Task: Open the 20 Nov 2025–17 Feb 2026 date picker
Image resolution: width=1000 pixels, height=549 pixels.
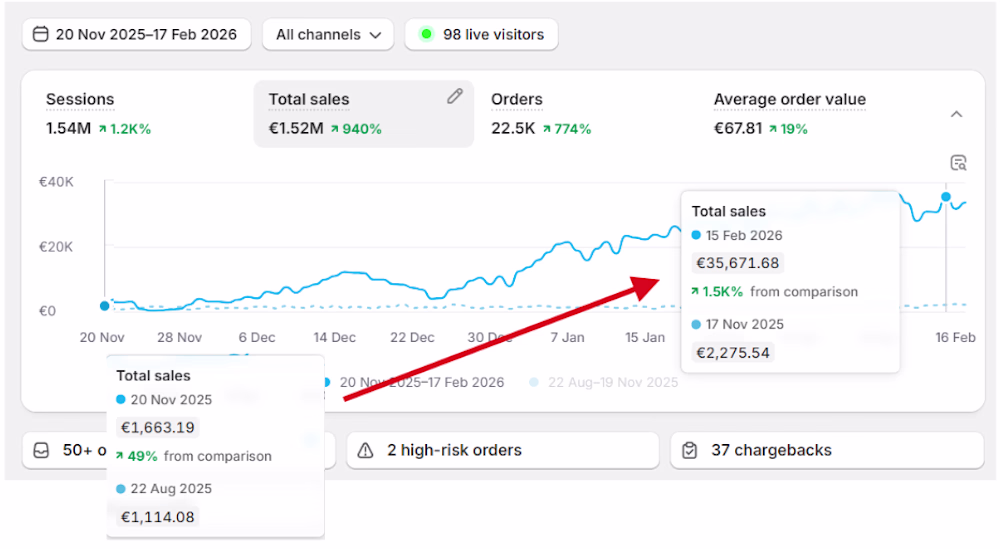Action: pos(136,34)
